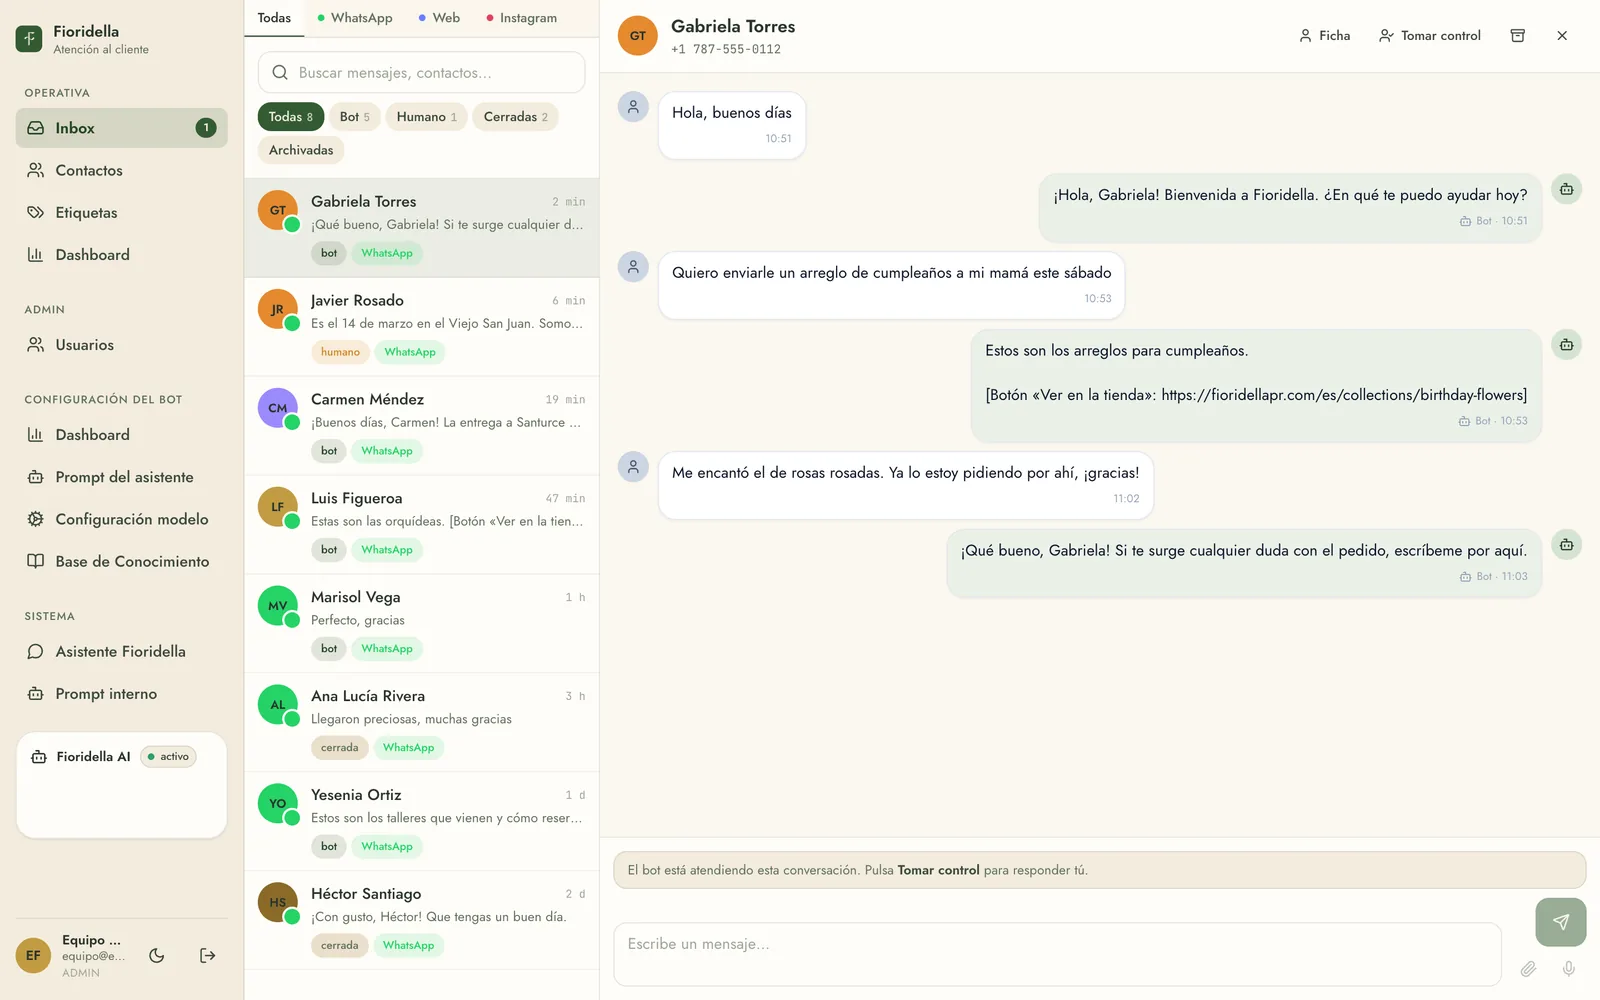Open Luis Figueroa conversation
This screenshot has height=1000, width=1600.
(422, 524)
